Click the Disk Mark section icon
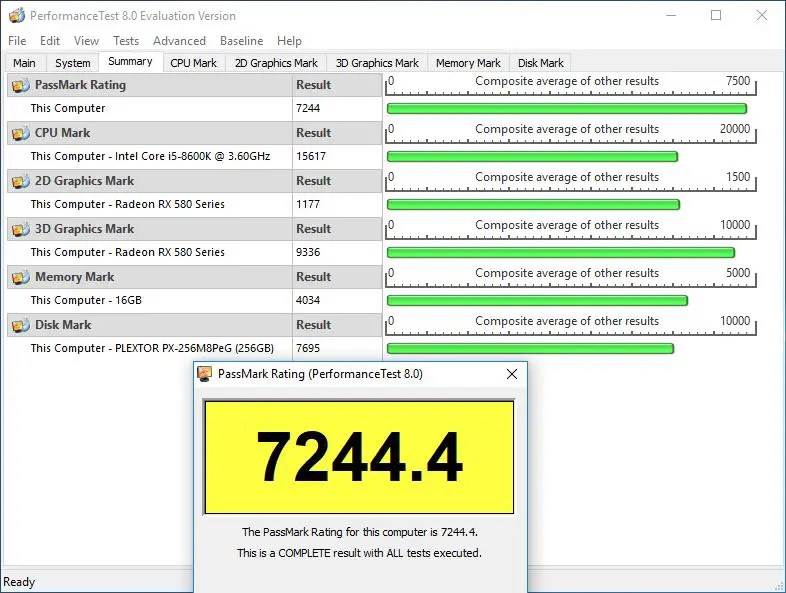This screenshot has height=593, width=786. point(21,325)
